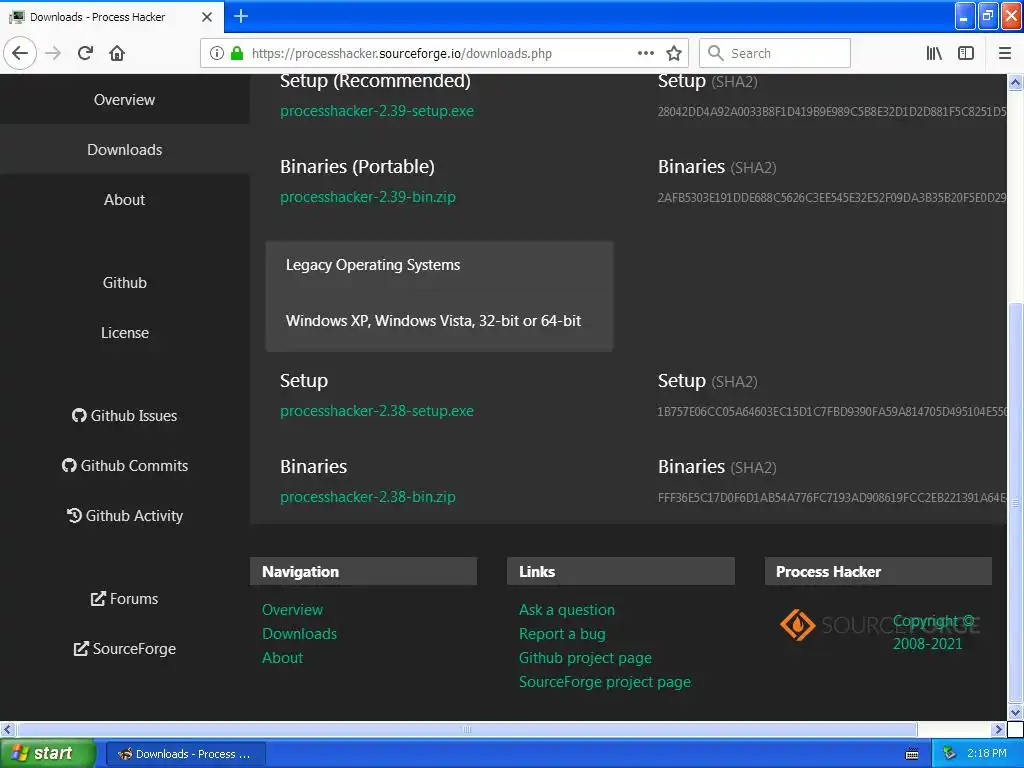Select Downloads in the left sidebar
The image size is (1024, 768).
coord(124,150)
